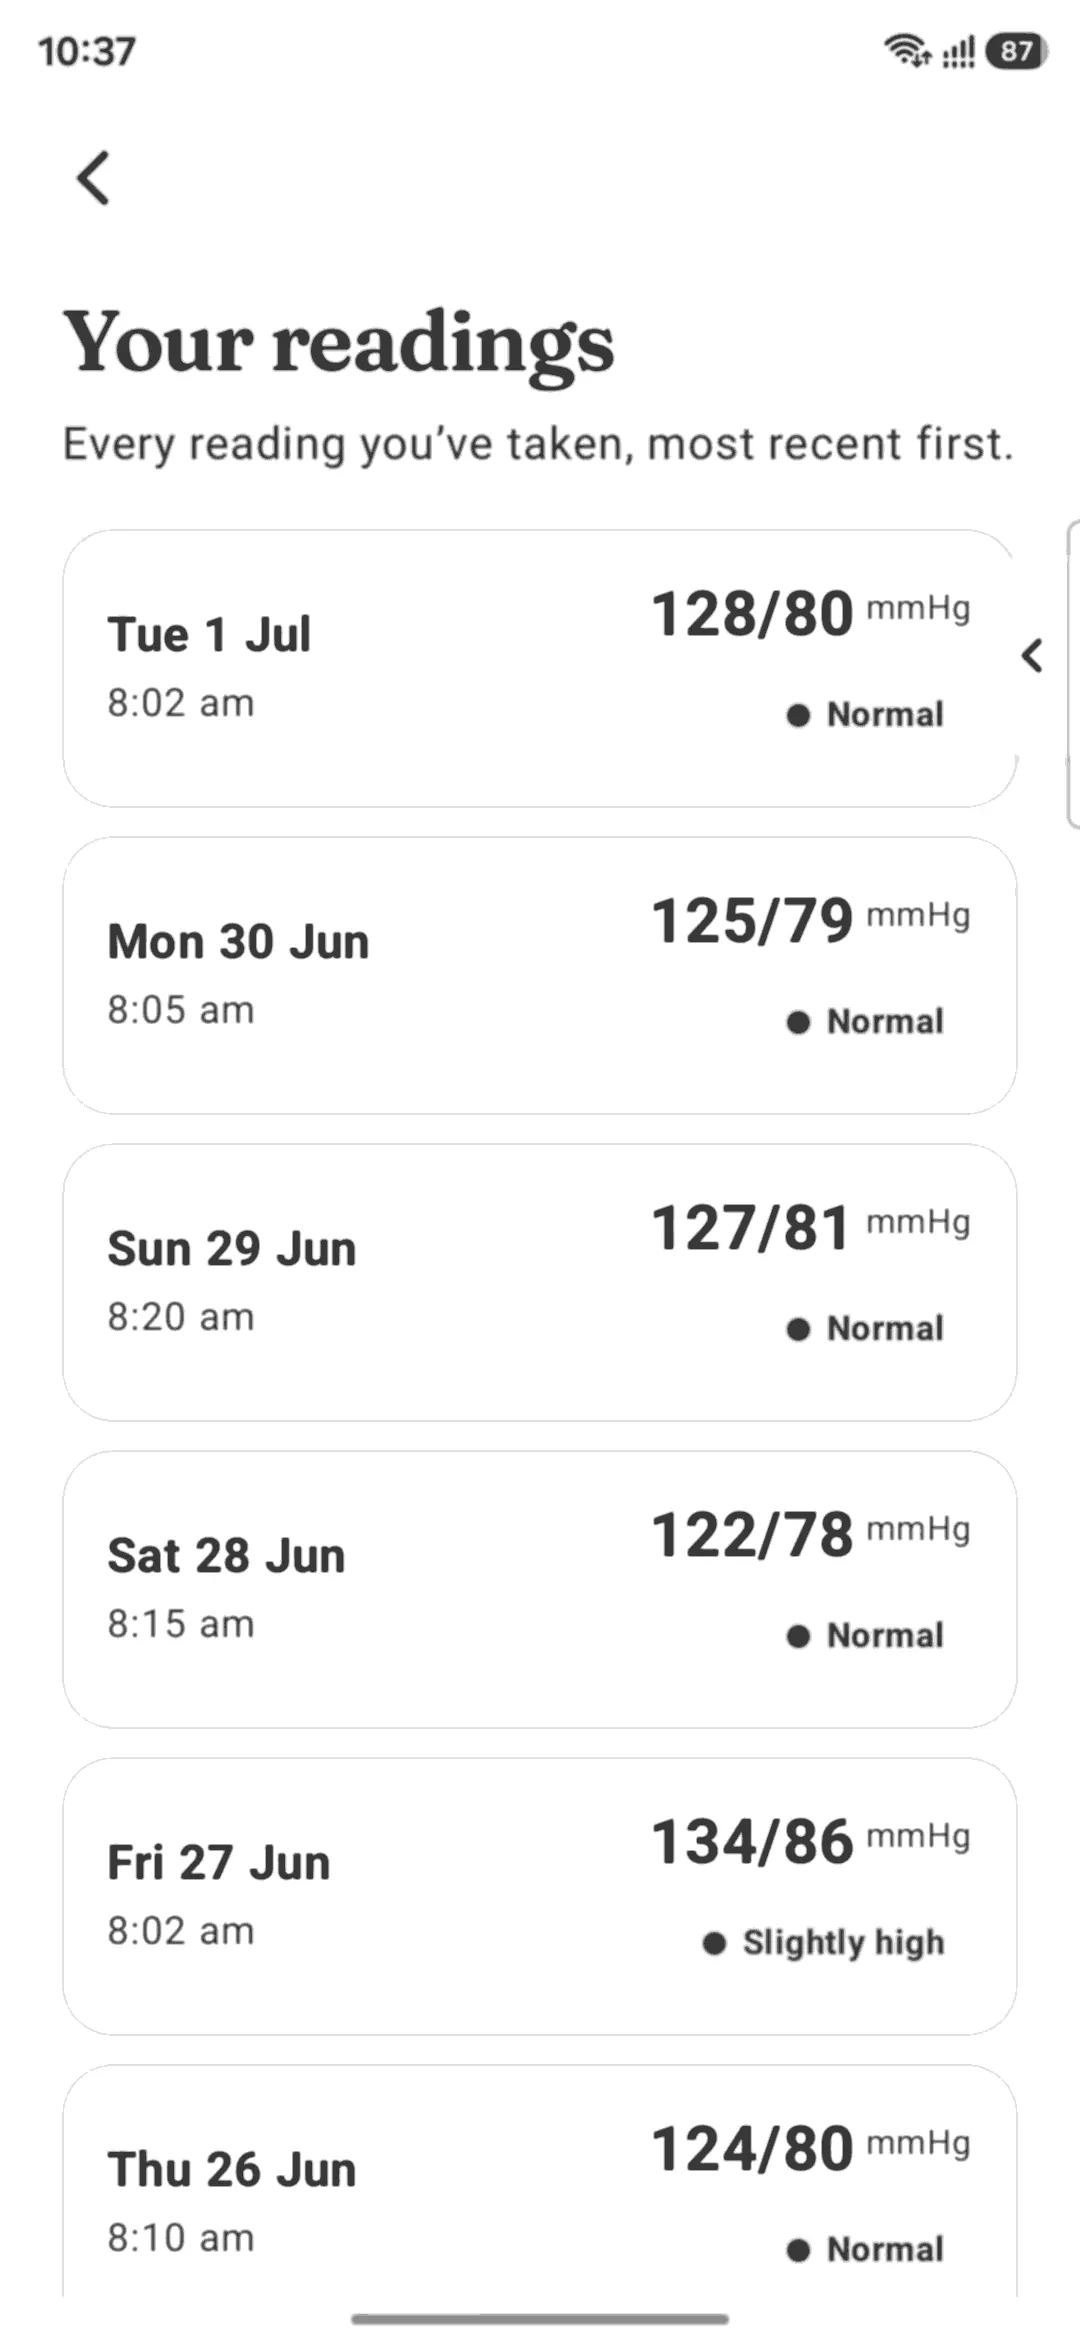Viewport: 1080px width, 2340px height.
Task: Open the Fri 27 Jun reading
Action: pyautogui.click(x=540, y=1896)
